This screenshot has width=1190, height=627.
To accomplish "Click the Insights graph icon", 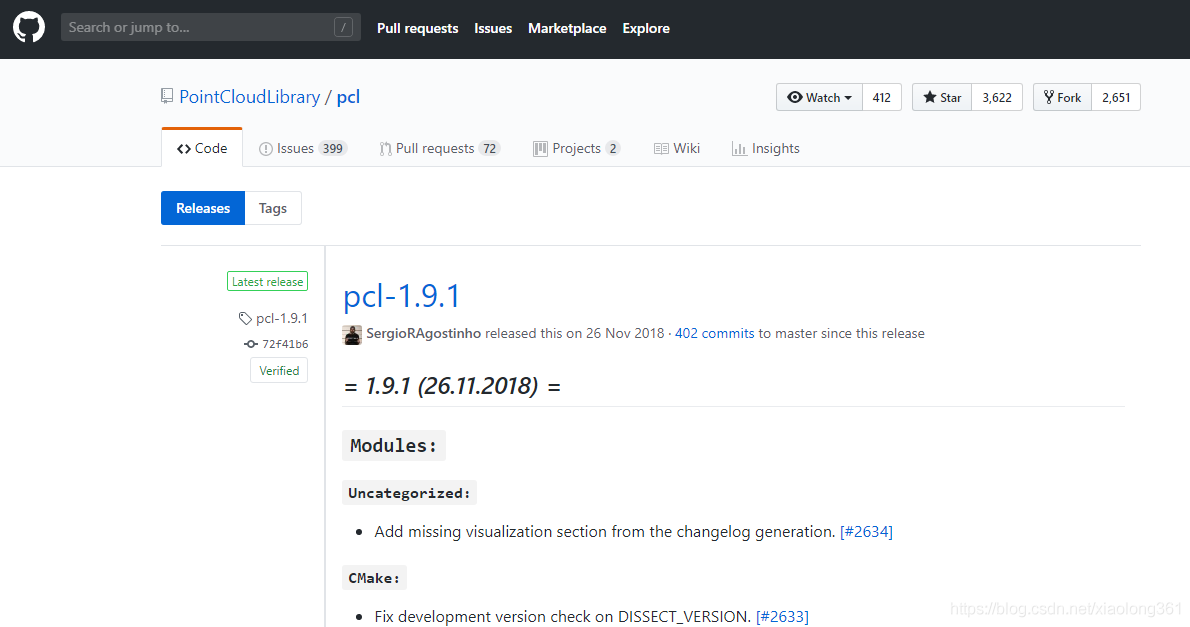I will point(738,149).
